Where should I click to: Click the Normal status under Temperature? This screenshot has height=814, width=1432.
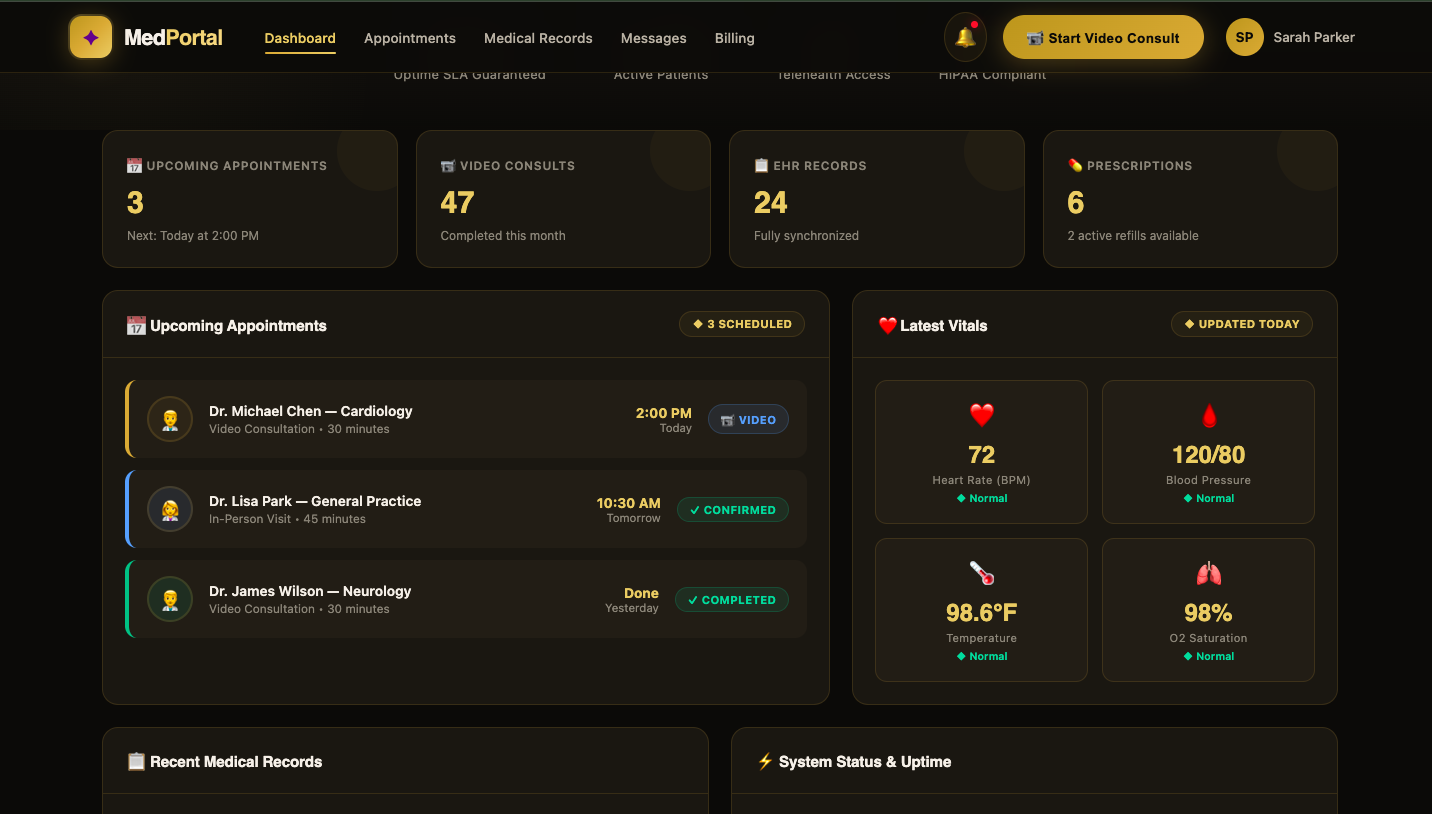coord(982,656)
